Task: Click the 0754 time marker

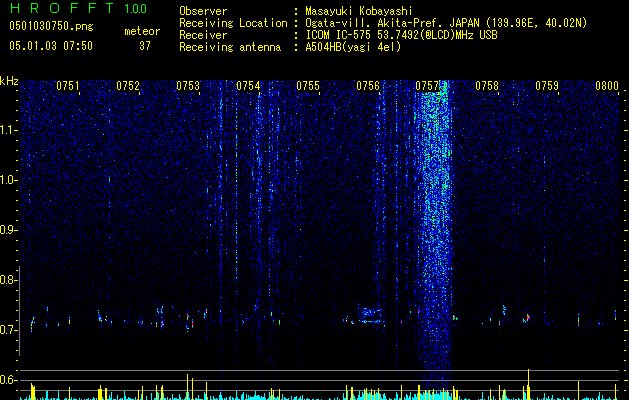Action: click(x=248, y=86)
